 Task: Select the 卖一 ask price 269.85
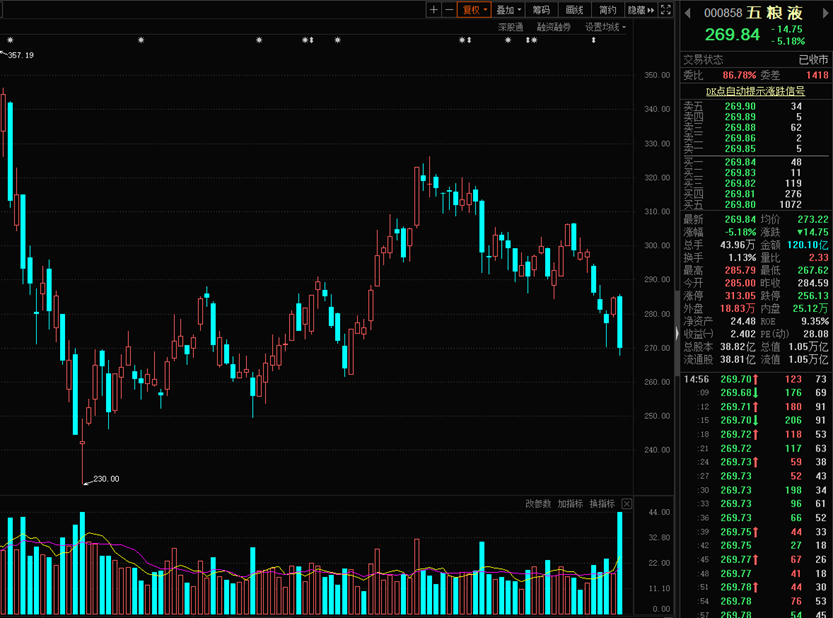pos(740,149)
